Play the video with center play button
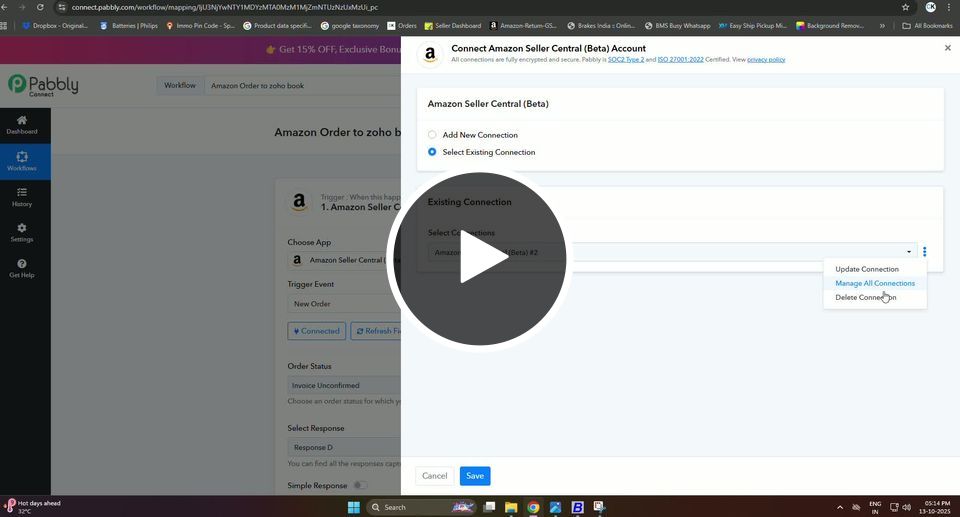The height and width of the screenshot is (517, 960). click(480, 259)
